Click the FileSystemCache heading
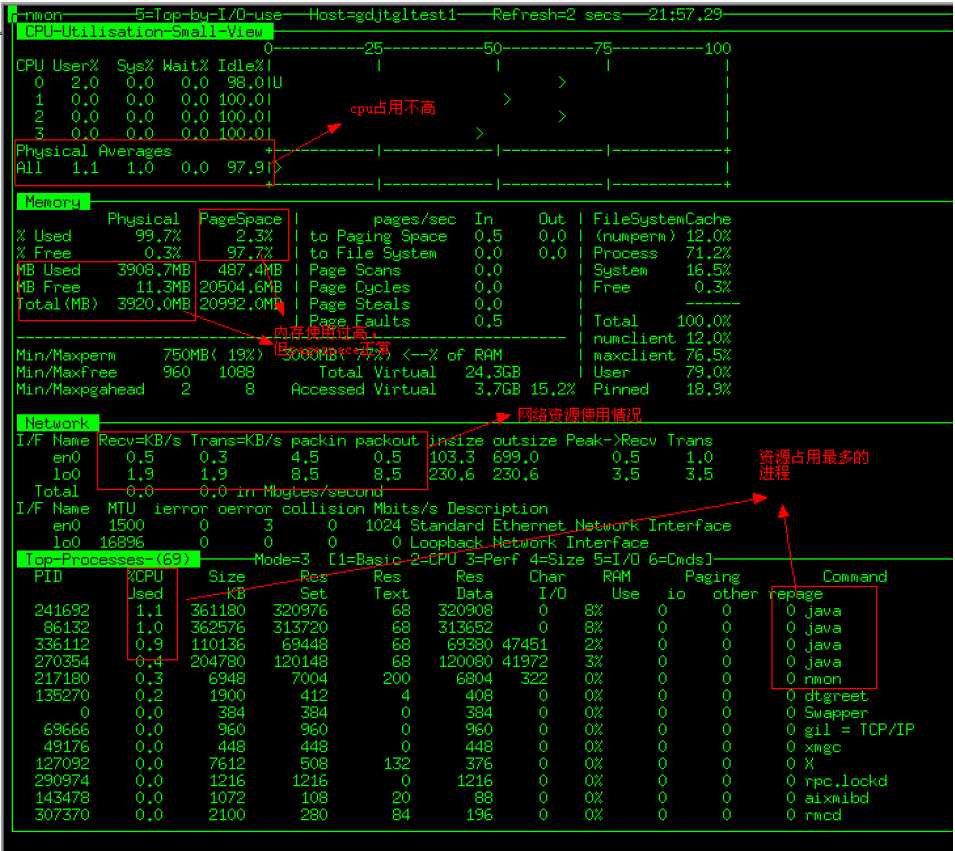This screenshot has width=955, height=851. point(662,219)
